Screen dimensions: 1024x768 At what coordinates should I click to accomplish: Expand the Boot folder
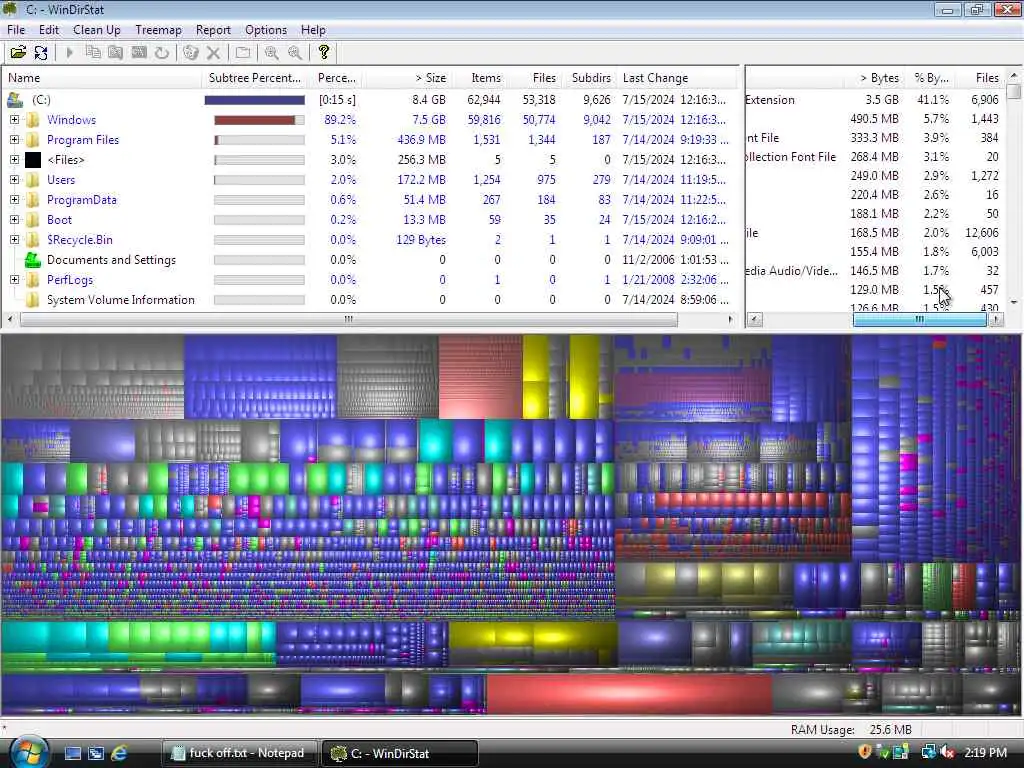[14, 219]
